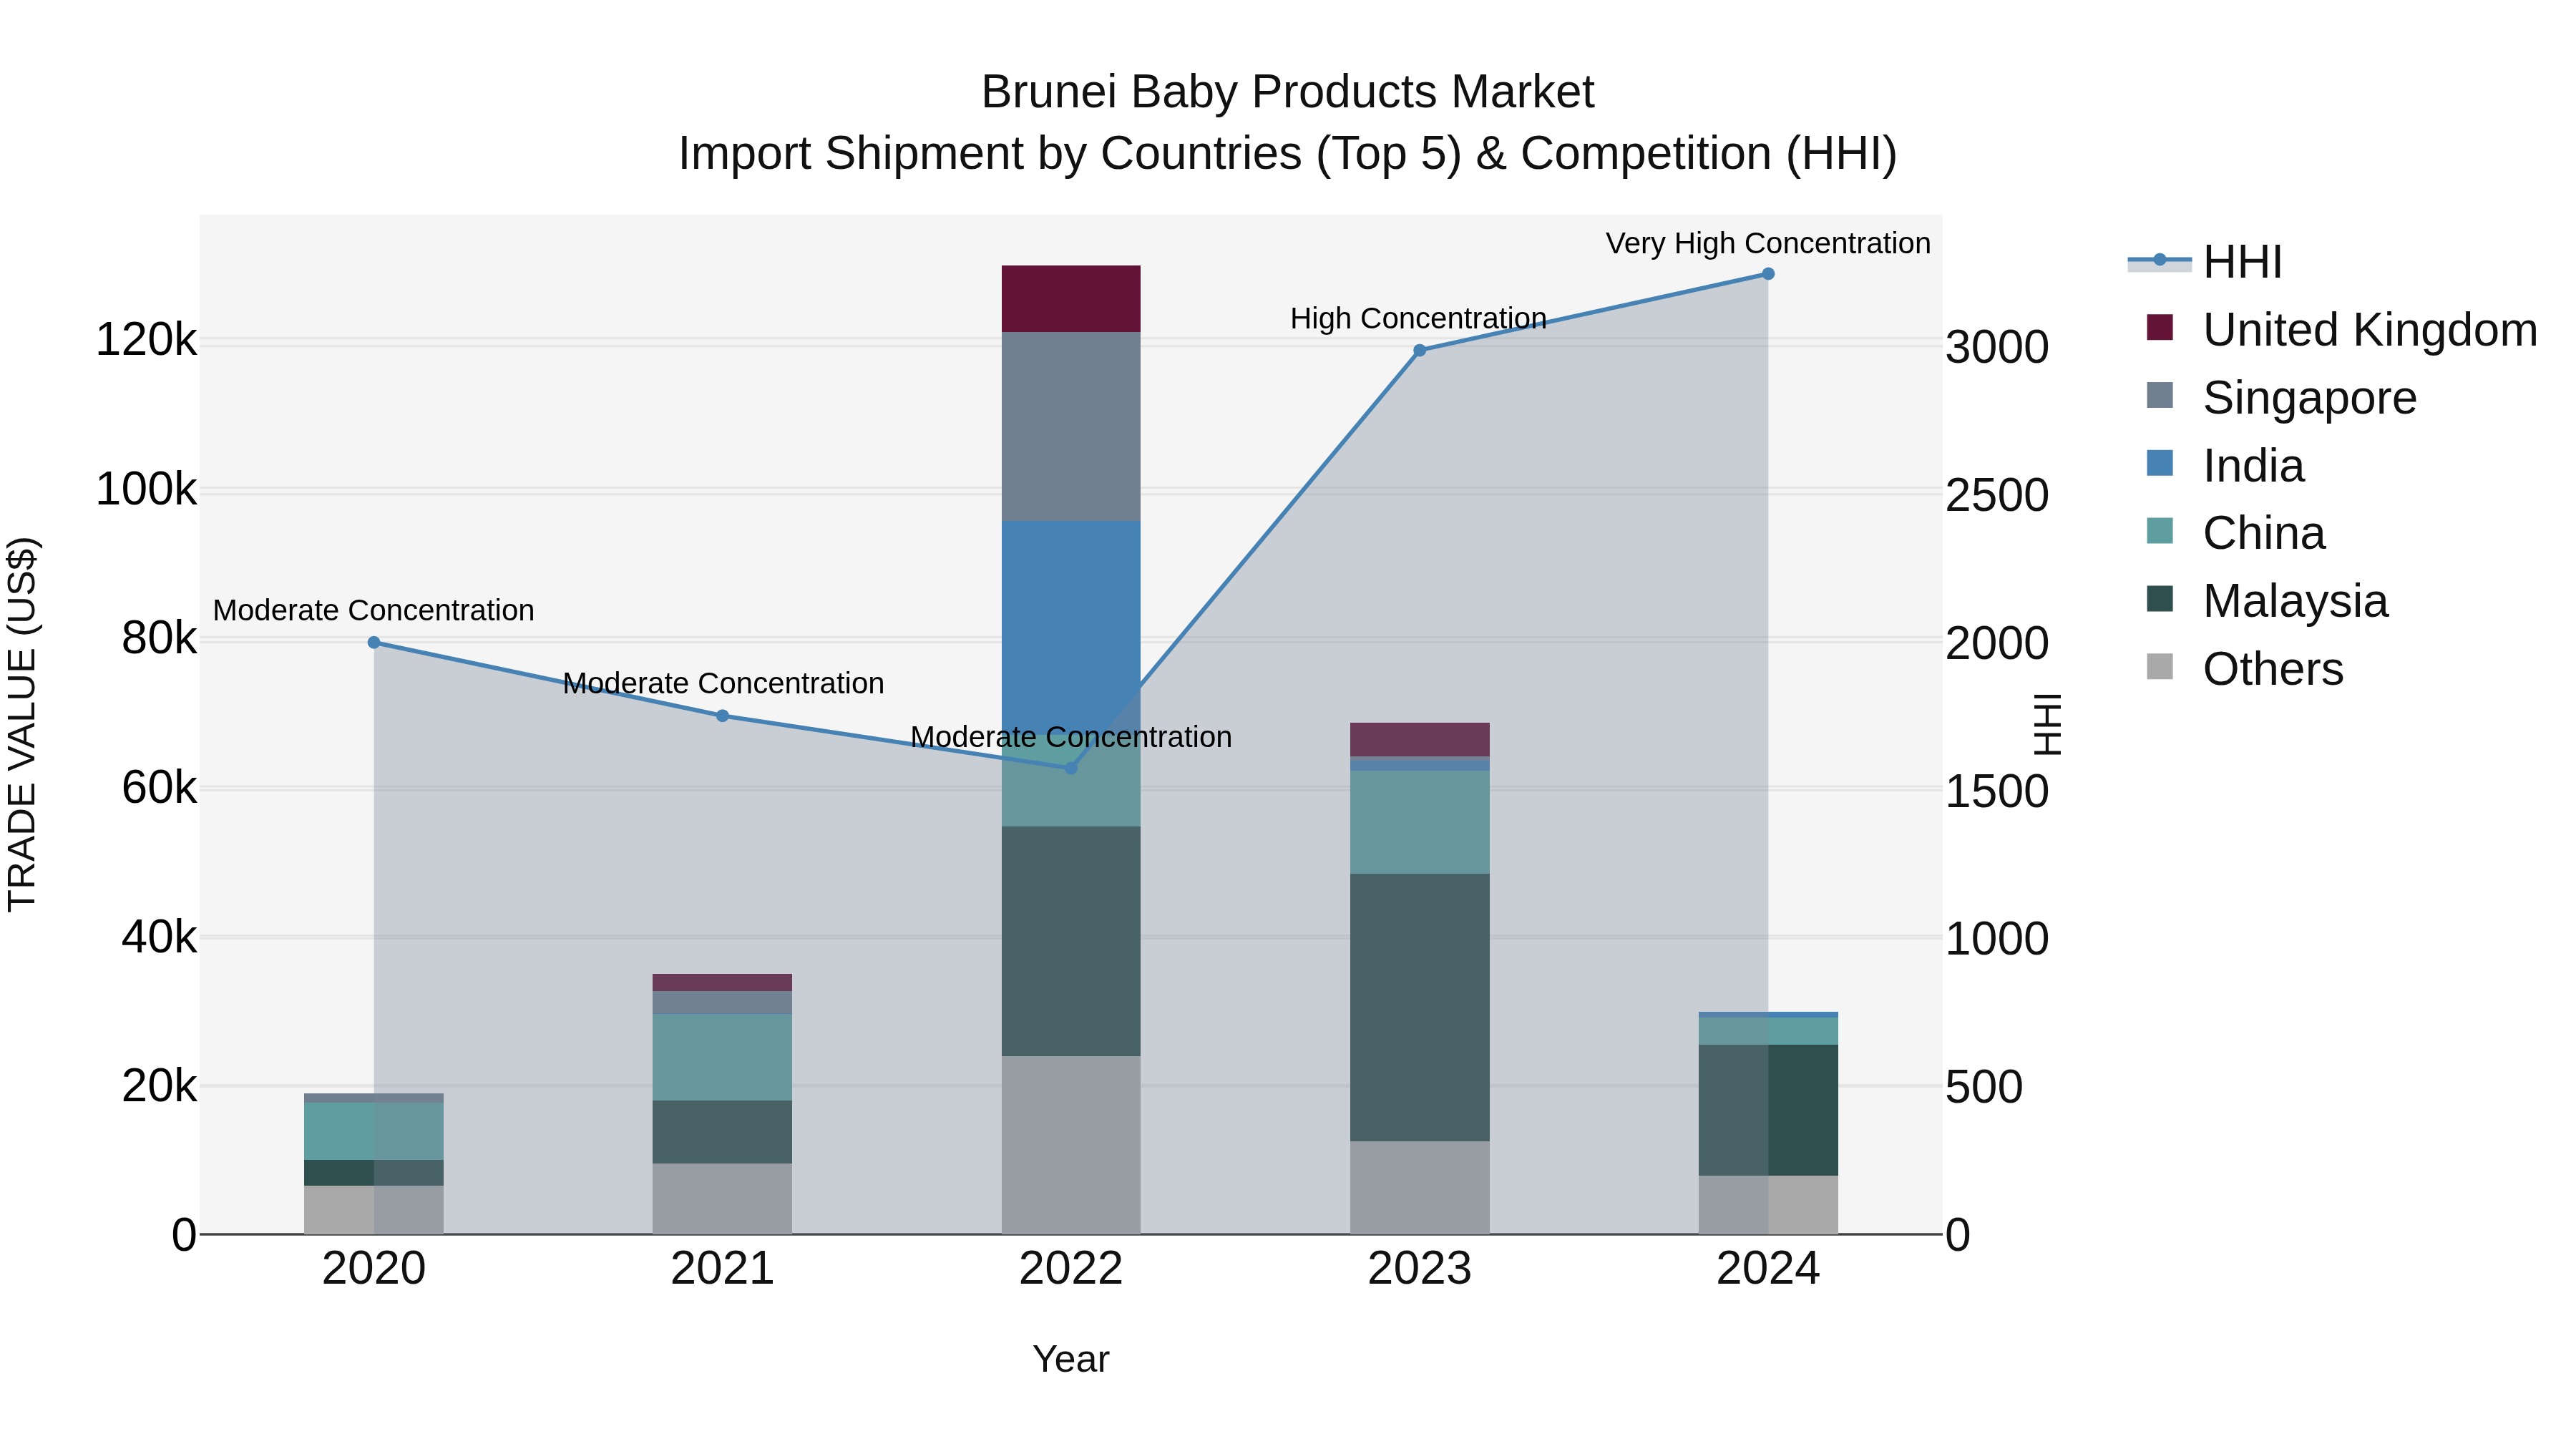Click the 'Brunei Baby Products Market' chart title
This screenshot has width=2576, height=1449.
pyautogui.click(x=1288, y=92)
